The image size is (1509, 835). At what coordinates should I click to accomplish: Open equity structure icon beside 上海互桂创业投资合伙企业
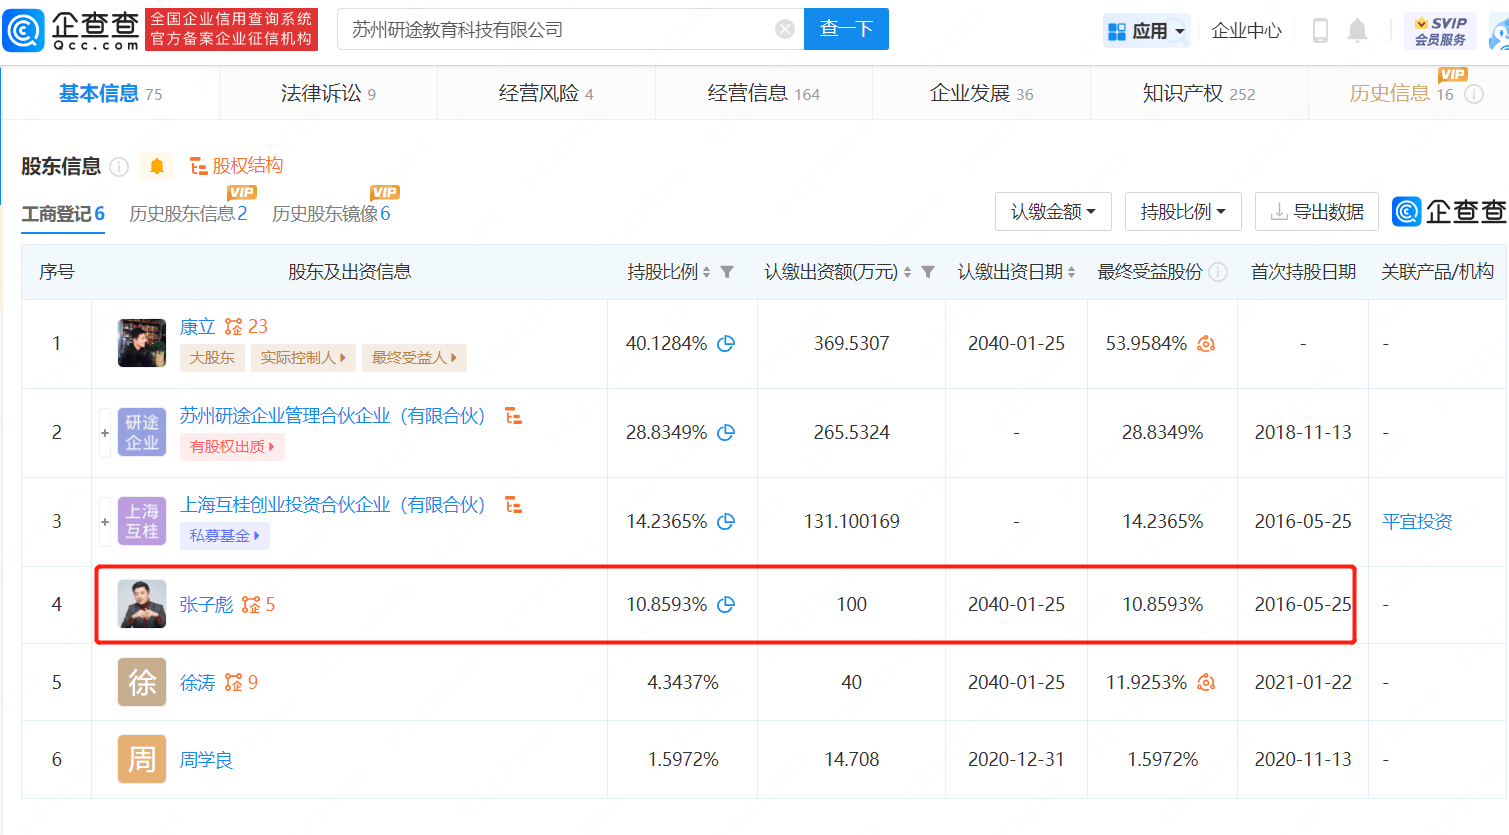(x=513, y=504)
